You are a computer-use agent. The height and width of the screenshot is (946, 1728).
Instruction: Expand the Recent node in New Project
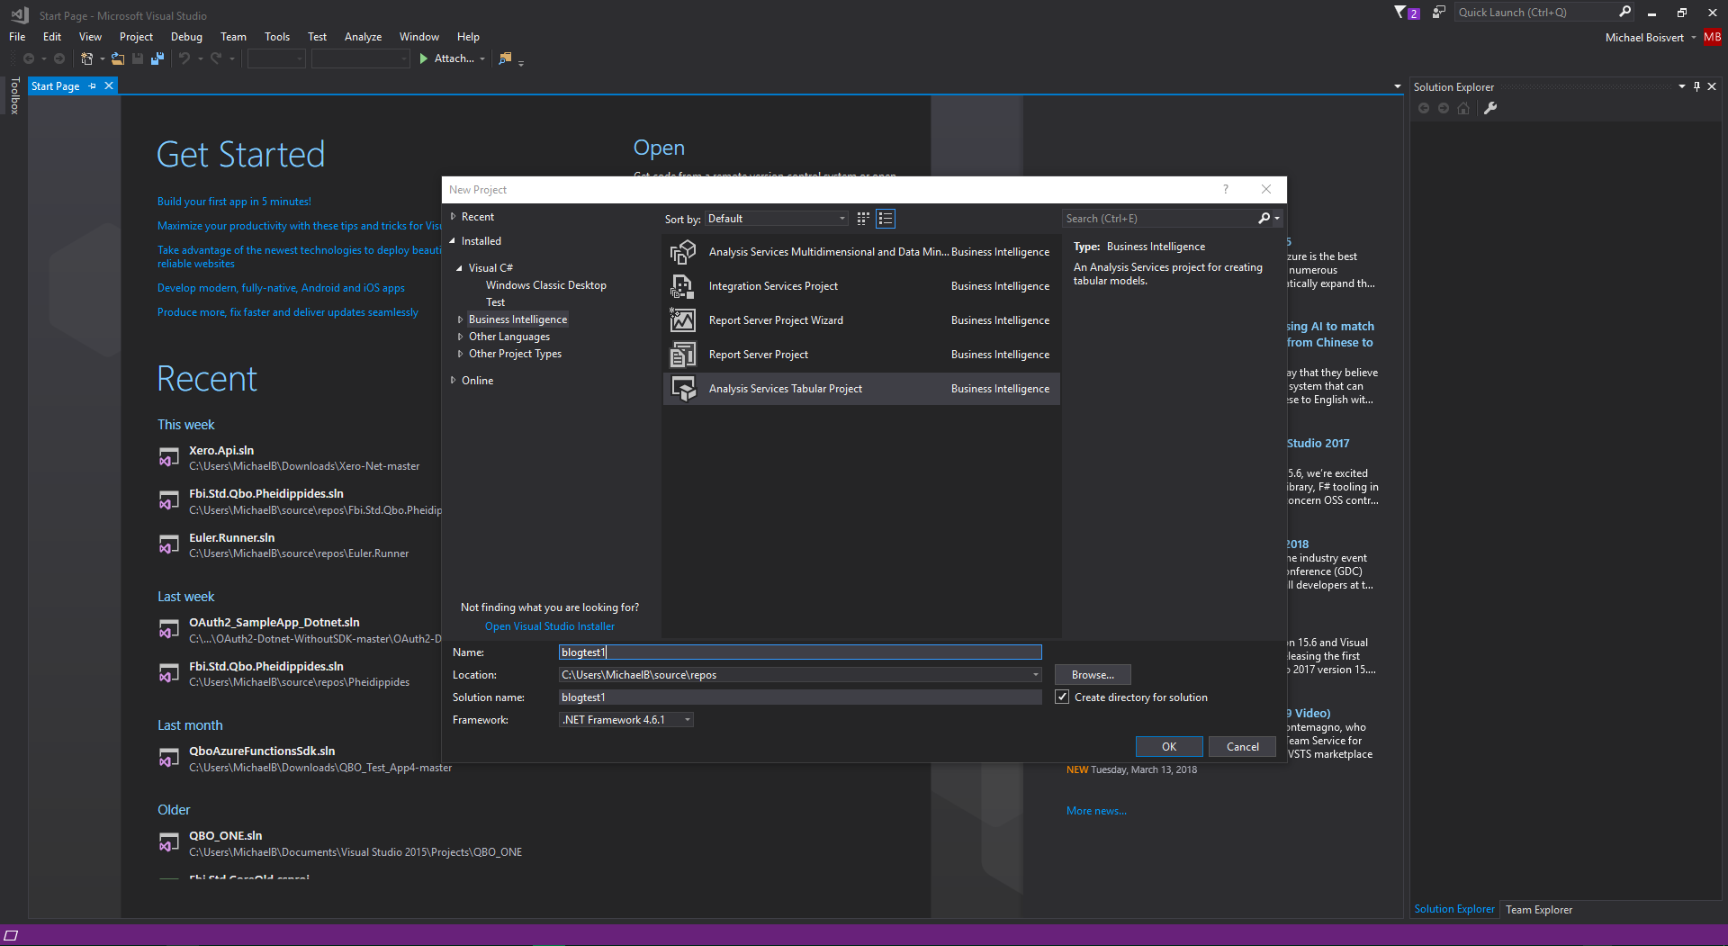click(453, 216)
